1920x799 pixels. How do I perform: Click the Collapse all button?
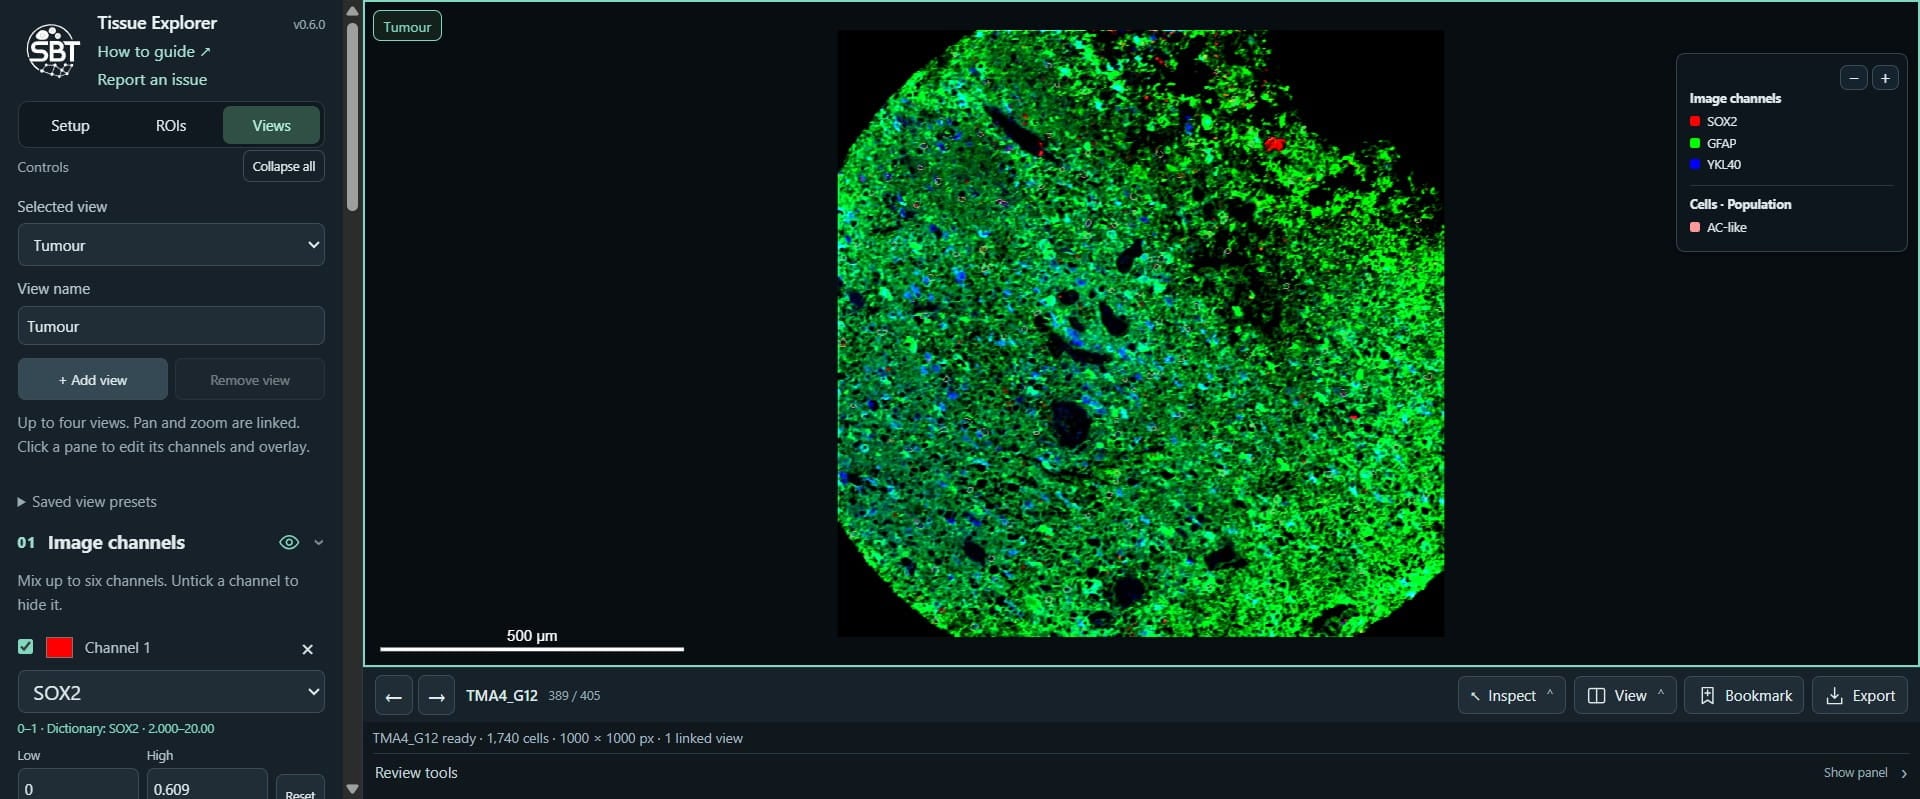284,166
